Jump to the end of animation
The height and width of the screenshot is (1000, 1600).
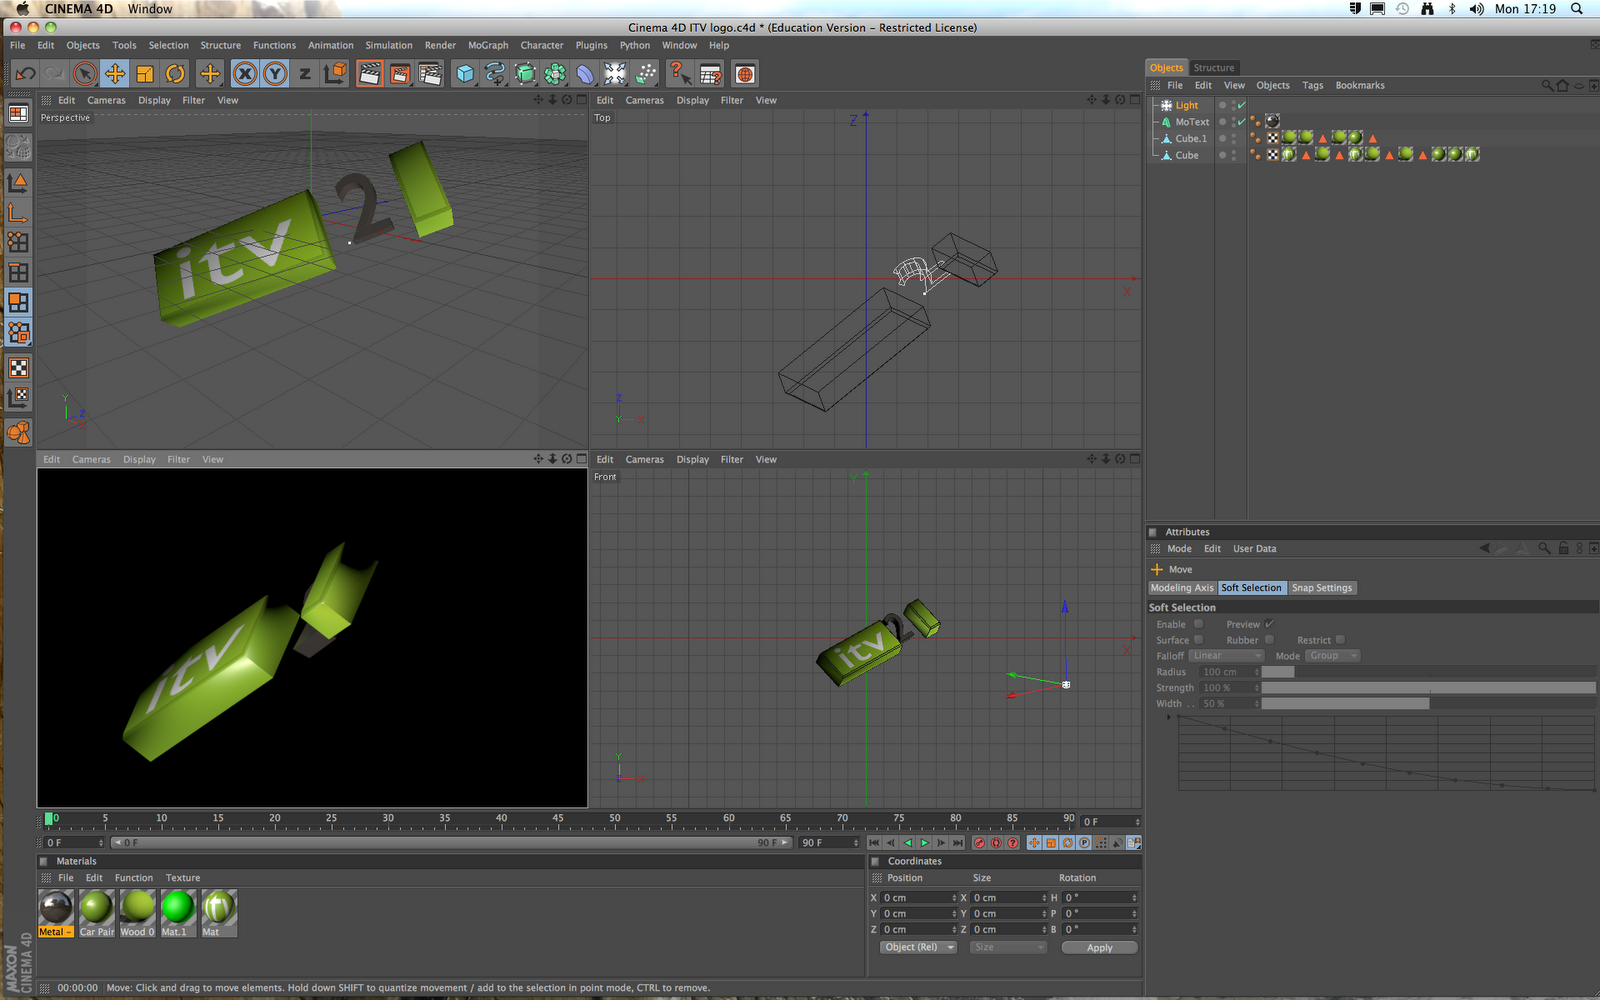click(958, 843)
